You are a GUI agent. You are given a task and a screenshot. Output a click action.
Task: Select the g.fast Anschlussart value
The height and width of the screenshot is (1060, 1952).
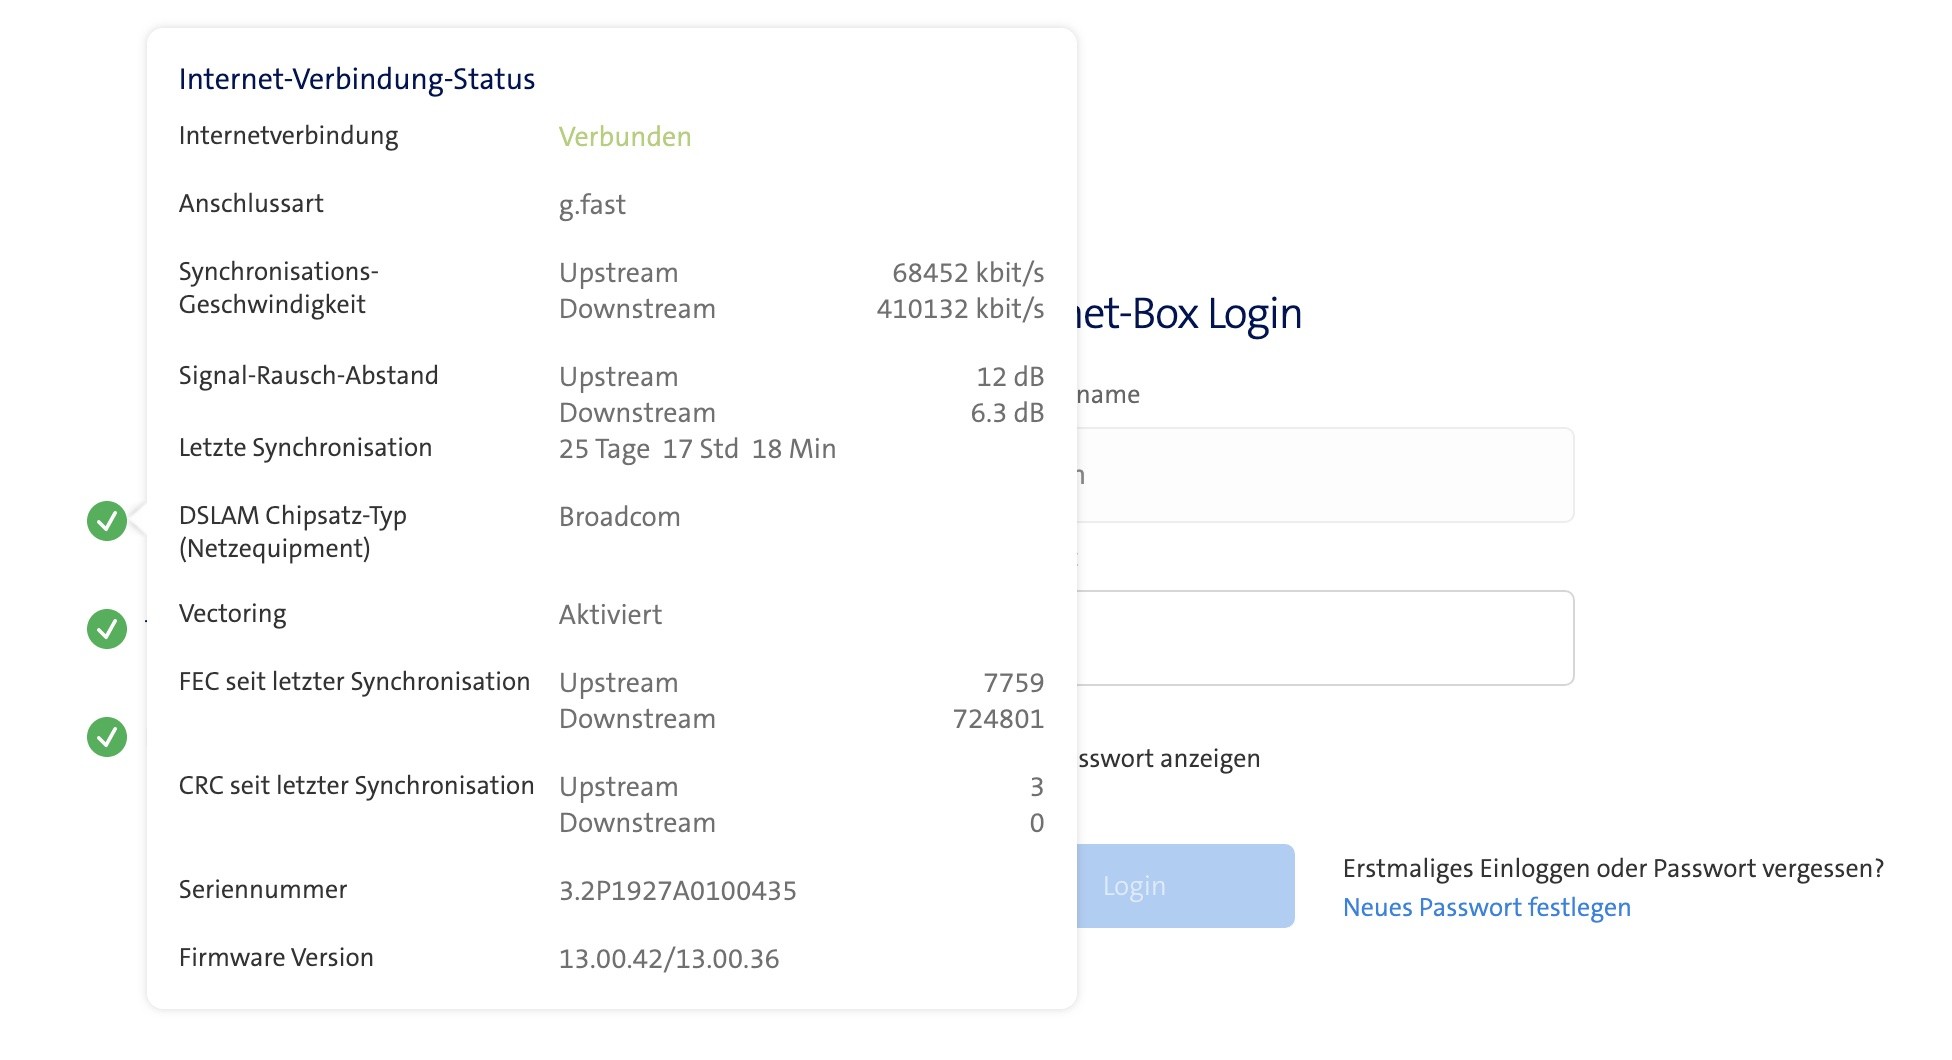point(592,205)
